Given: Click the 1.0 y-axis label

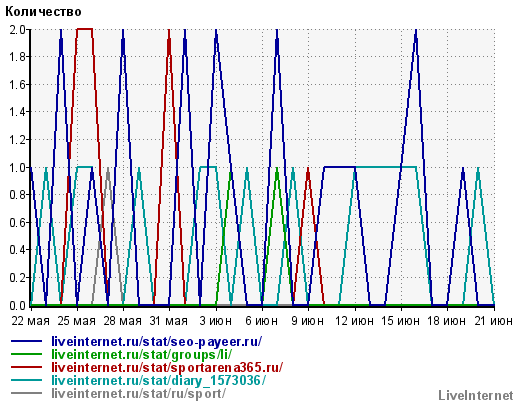Looking at the screenshot, I should coord(17,168).
